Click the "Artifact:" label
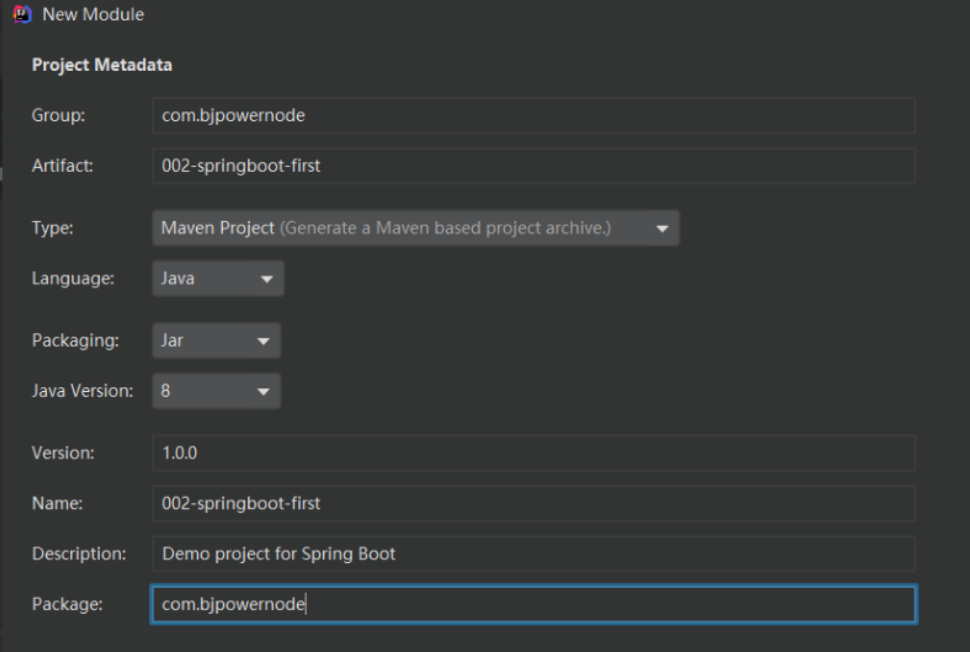Screen dimensions: 970x652 (62, 166)
